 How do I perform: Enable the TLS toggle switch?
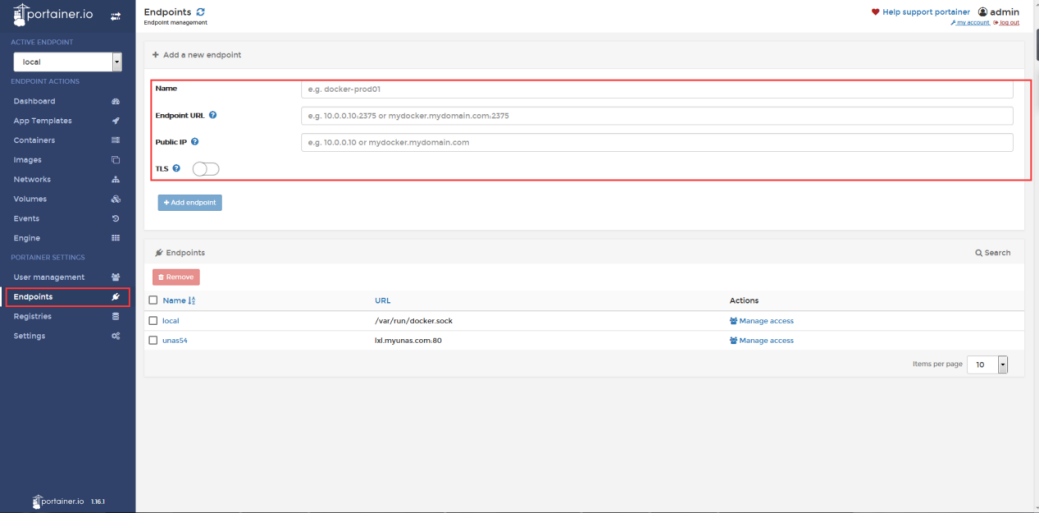pyautogui.click(x=205, y=169)
